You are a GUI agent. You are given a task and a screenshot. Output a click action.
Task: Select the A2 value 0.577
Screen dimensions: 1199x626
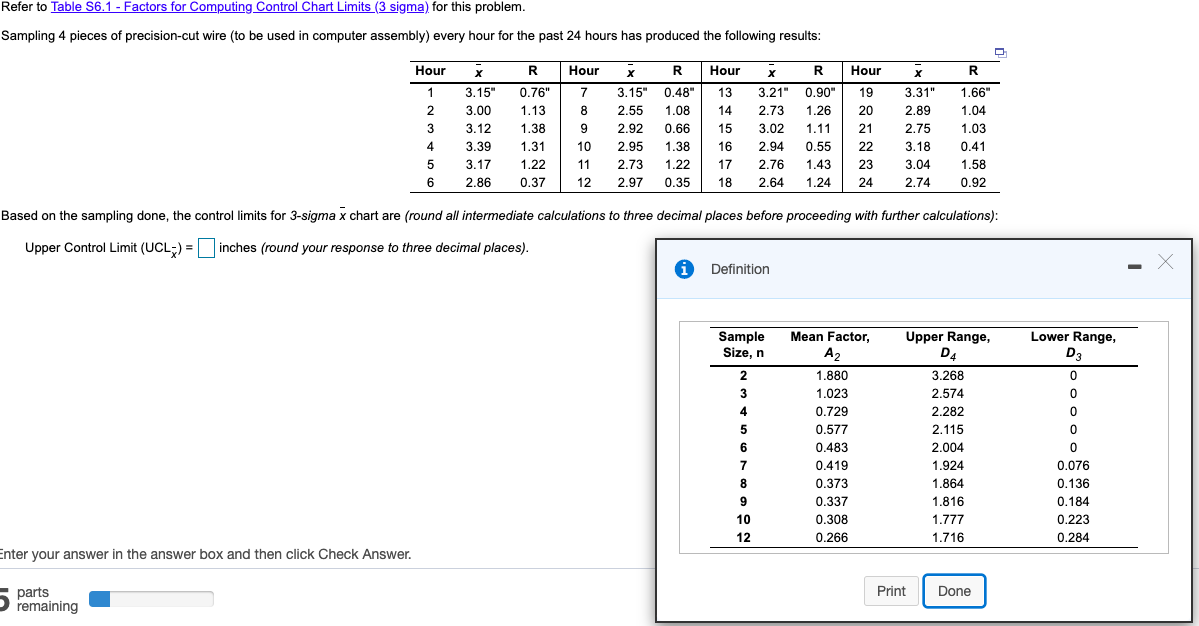(831, 430)
